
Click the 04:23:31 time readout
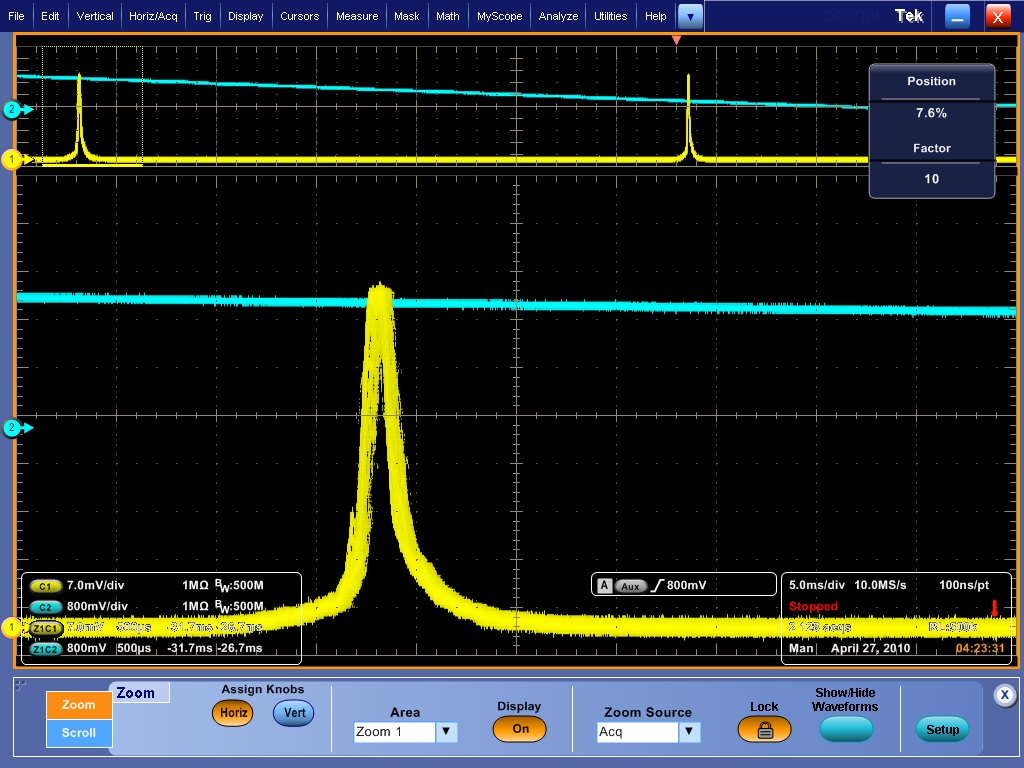click(x=980, y=648)
